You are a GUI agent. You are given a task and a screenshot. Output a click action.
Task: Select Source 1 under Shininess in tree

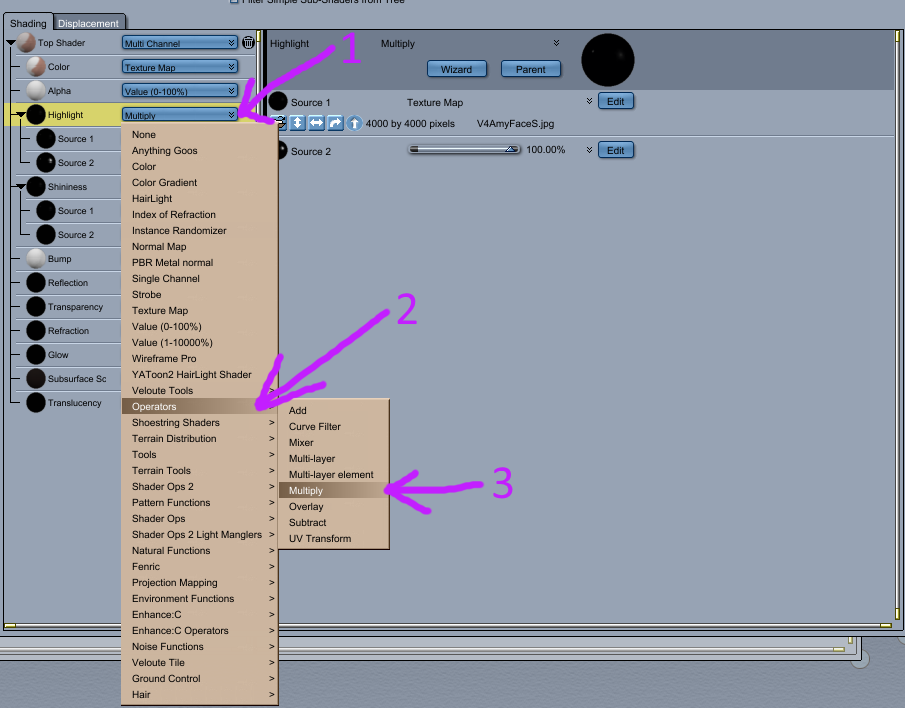(x=75, y=211)
